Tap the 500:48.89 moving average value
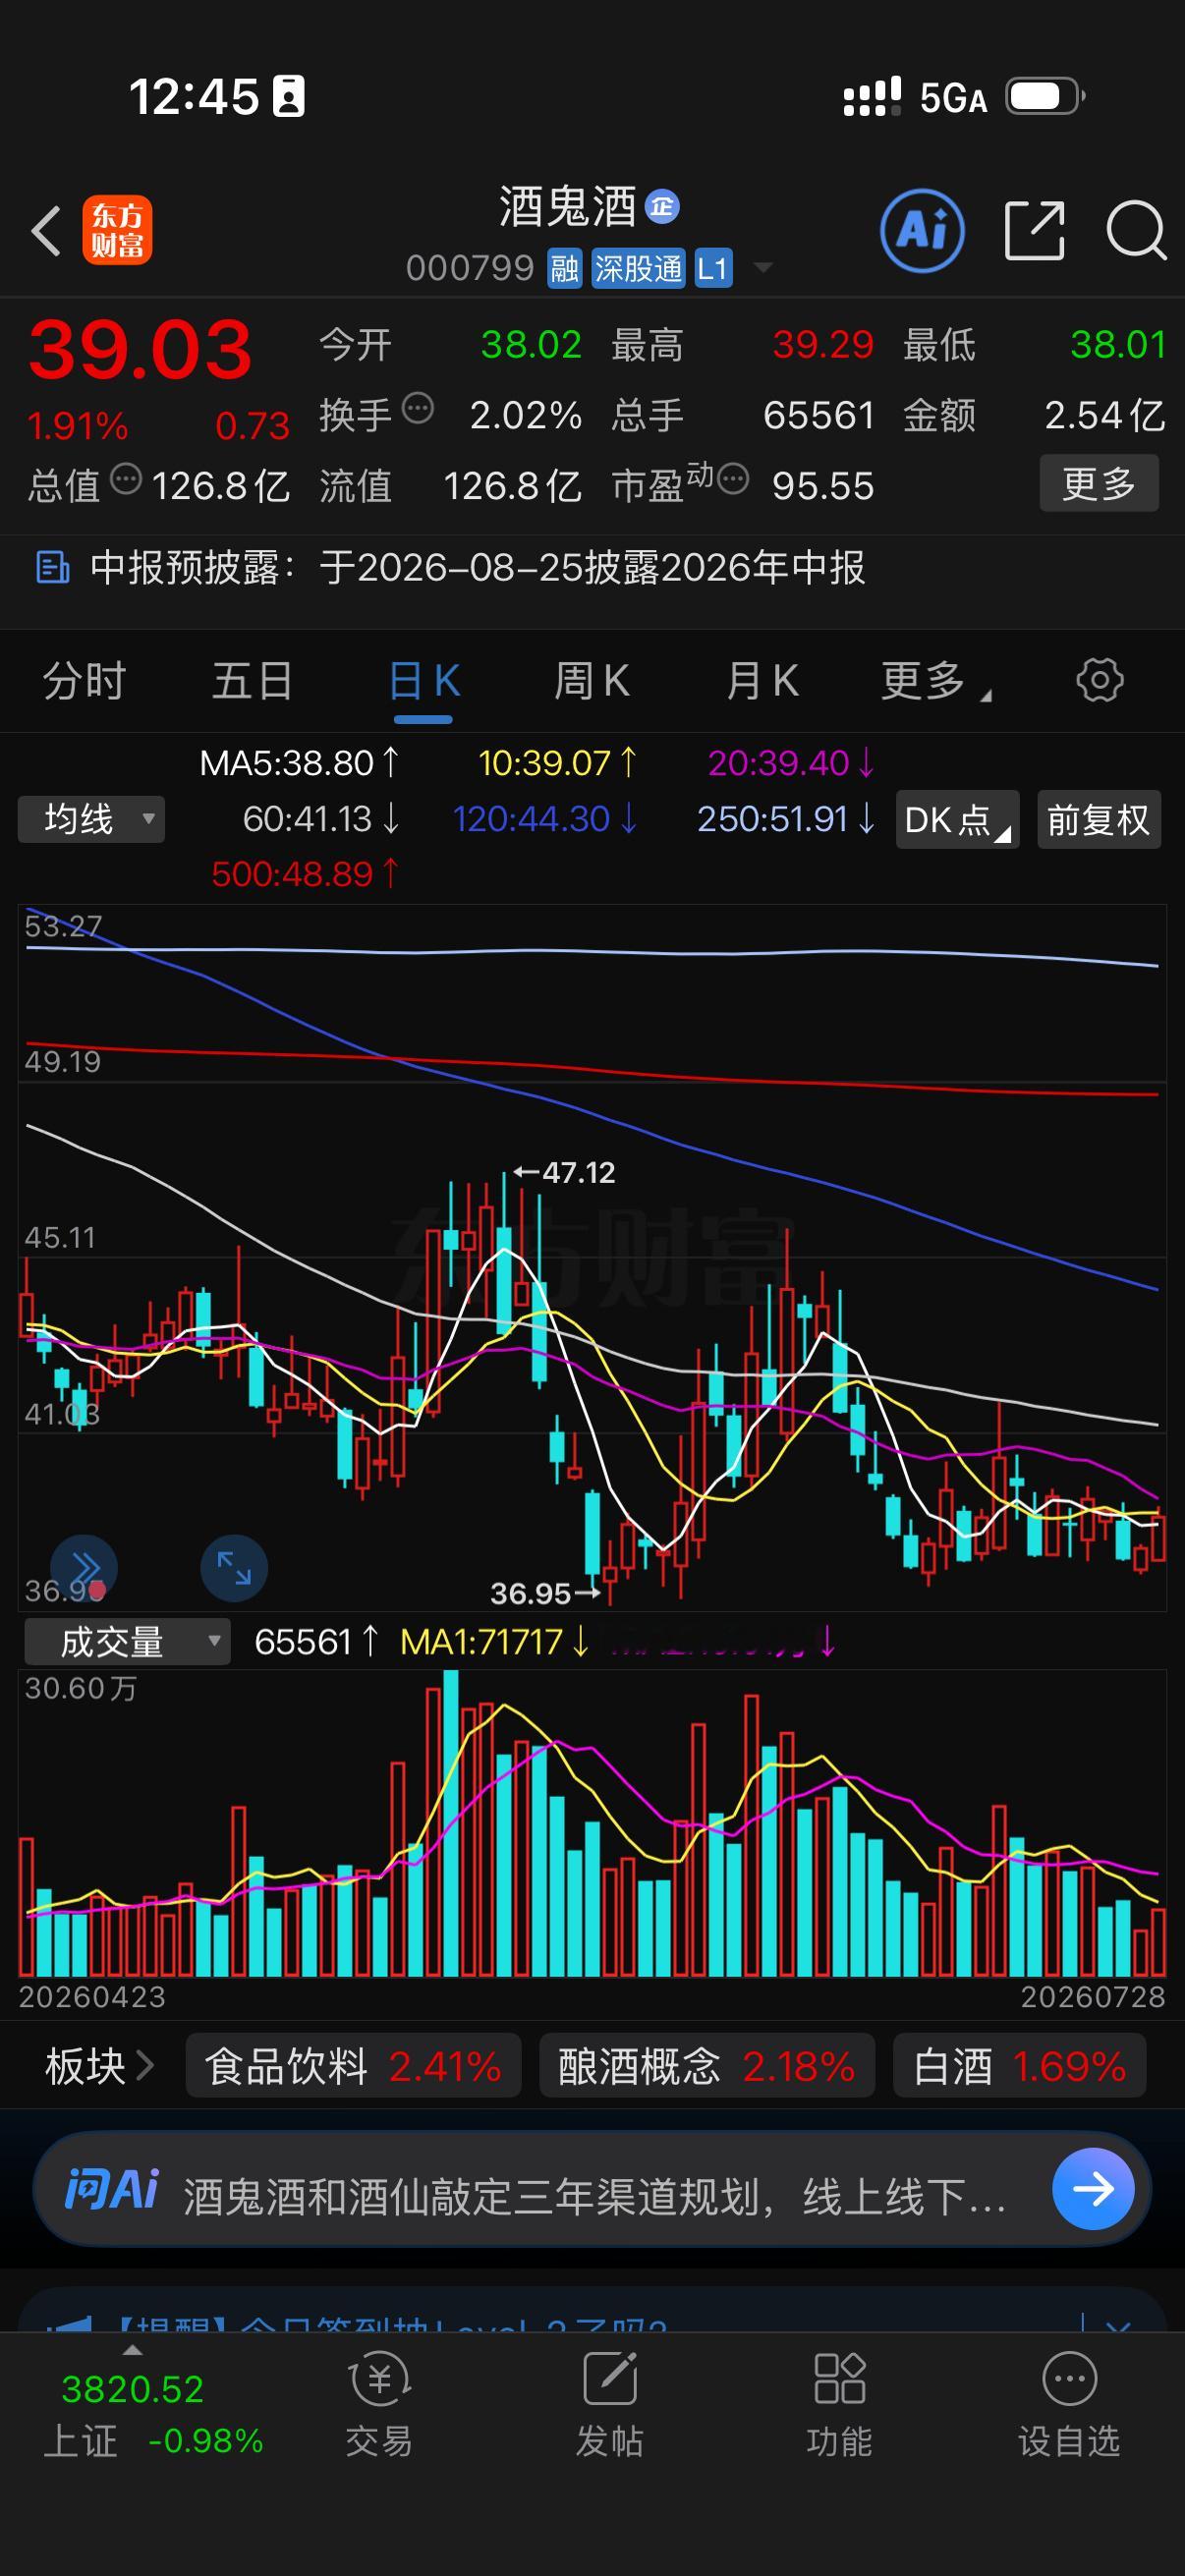Image resolution: width=1185 pixels, height=2576 pixels. click(x=305, y=874)
